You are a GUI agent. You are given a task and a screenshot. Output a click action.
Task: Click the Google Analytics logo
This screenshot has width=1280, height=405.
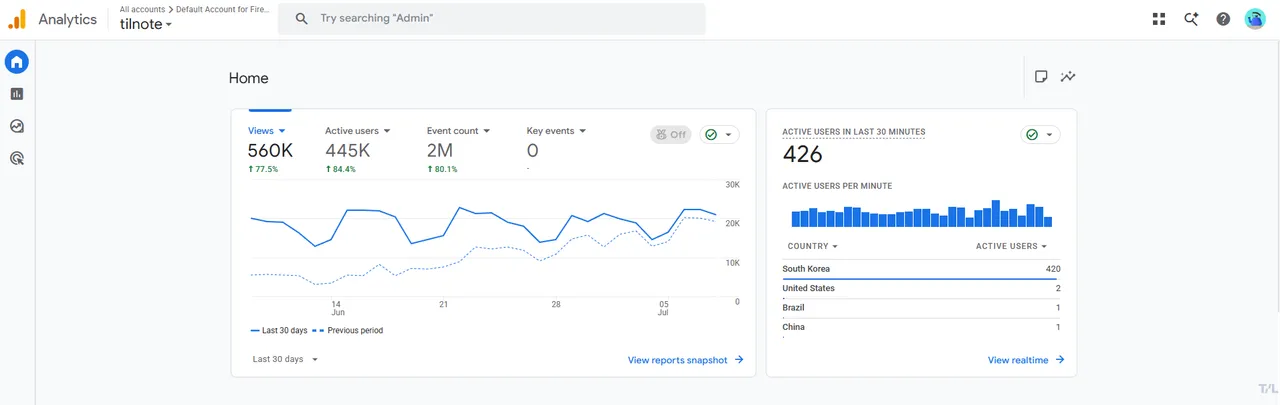[x=17, y=19]
